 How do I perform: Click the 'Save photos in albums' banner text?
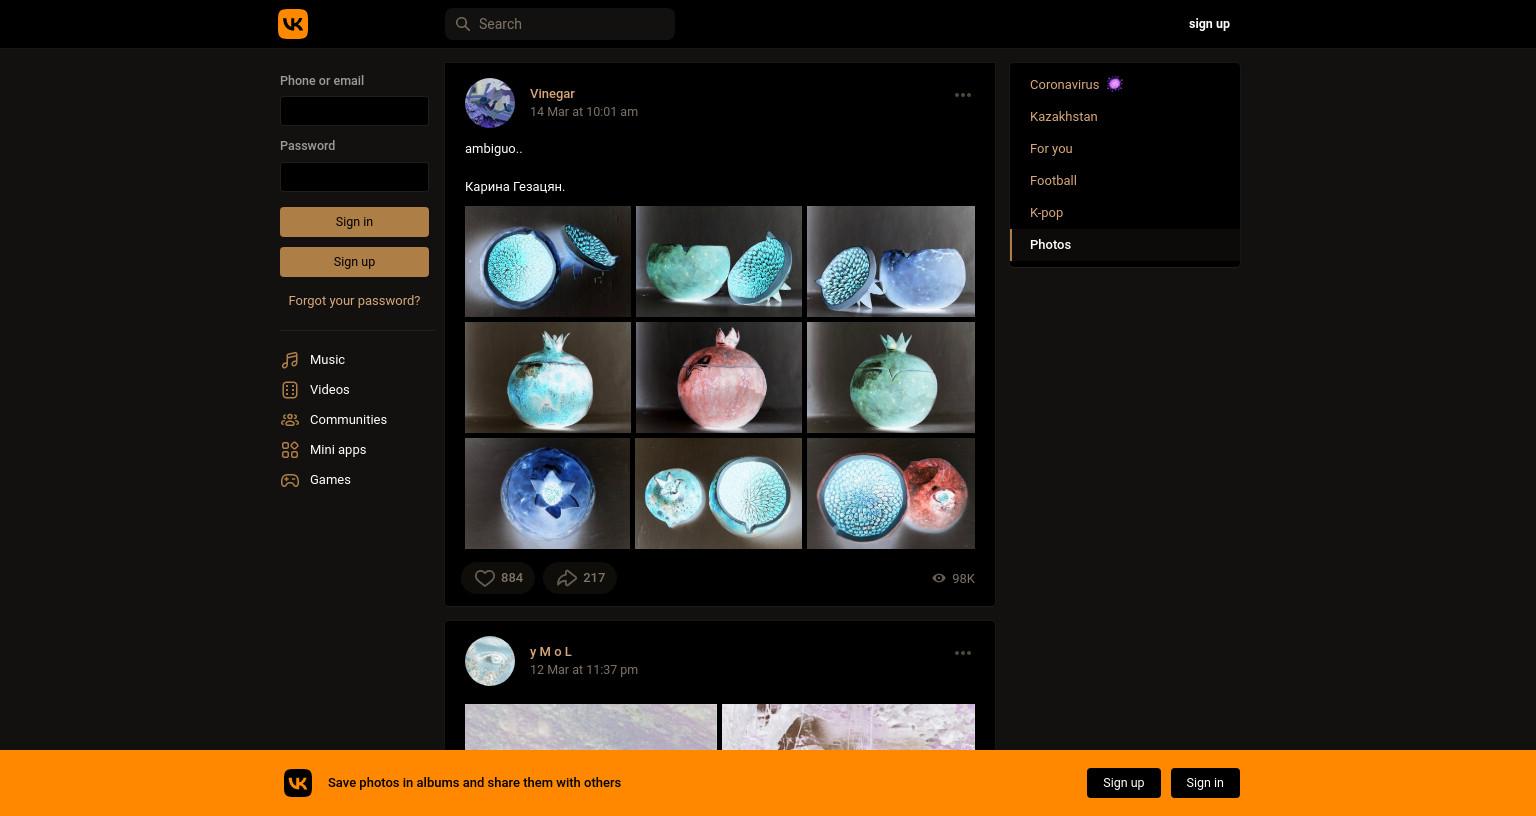474,783
